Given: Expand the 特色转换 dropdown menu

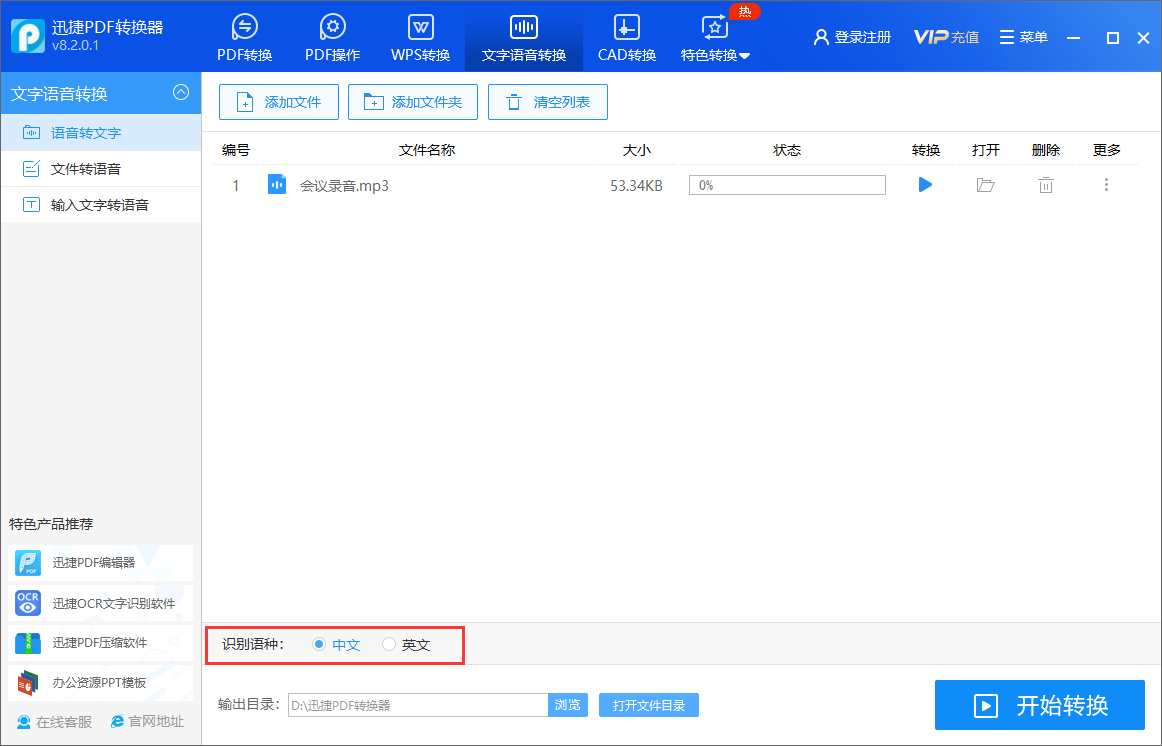Looking at the screenshot, I should click(x=715, y=39).
